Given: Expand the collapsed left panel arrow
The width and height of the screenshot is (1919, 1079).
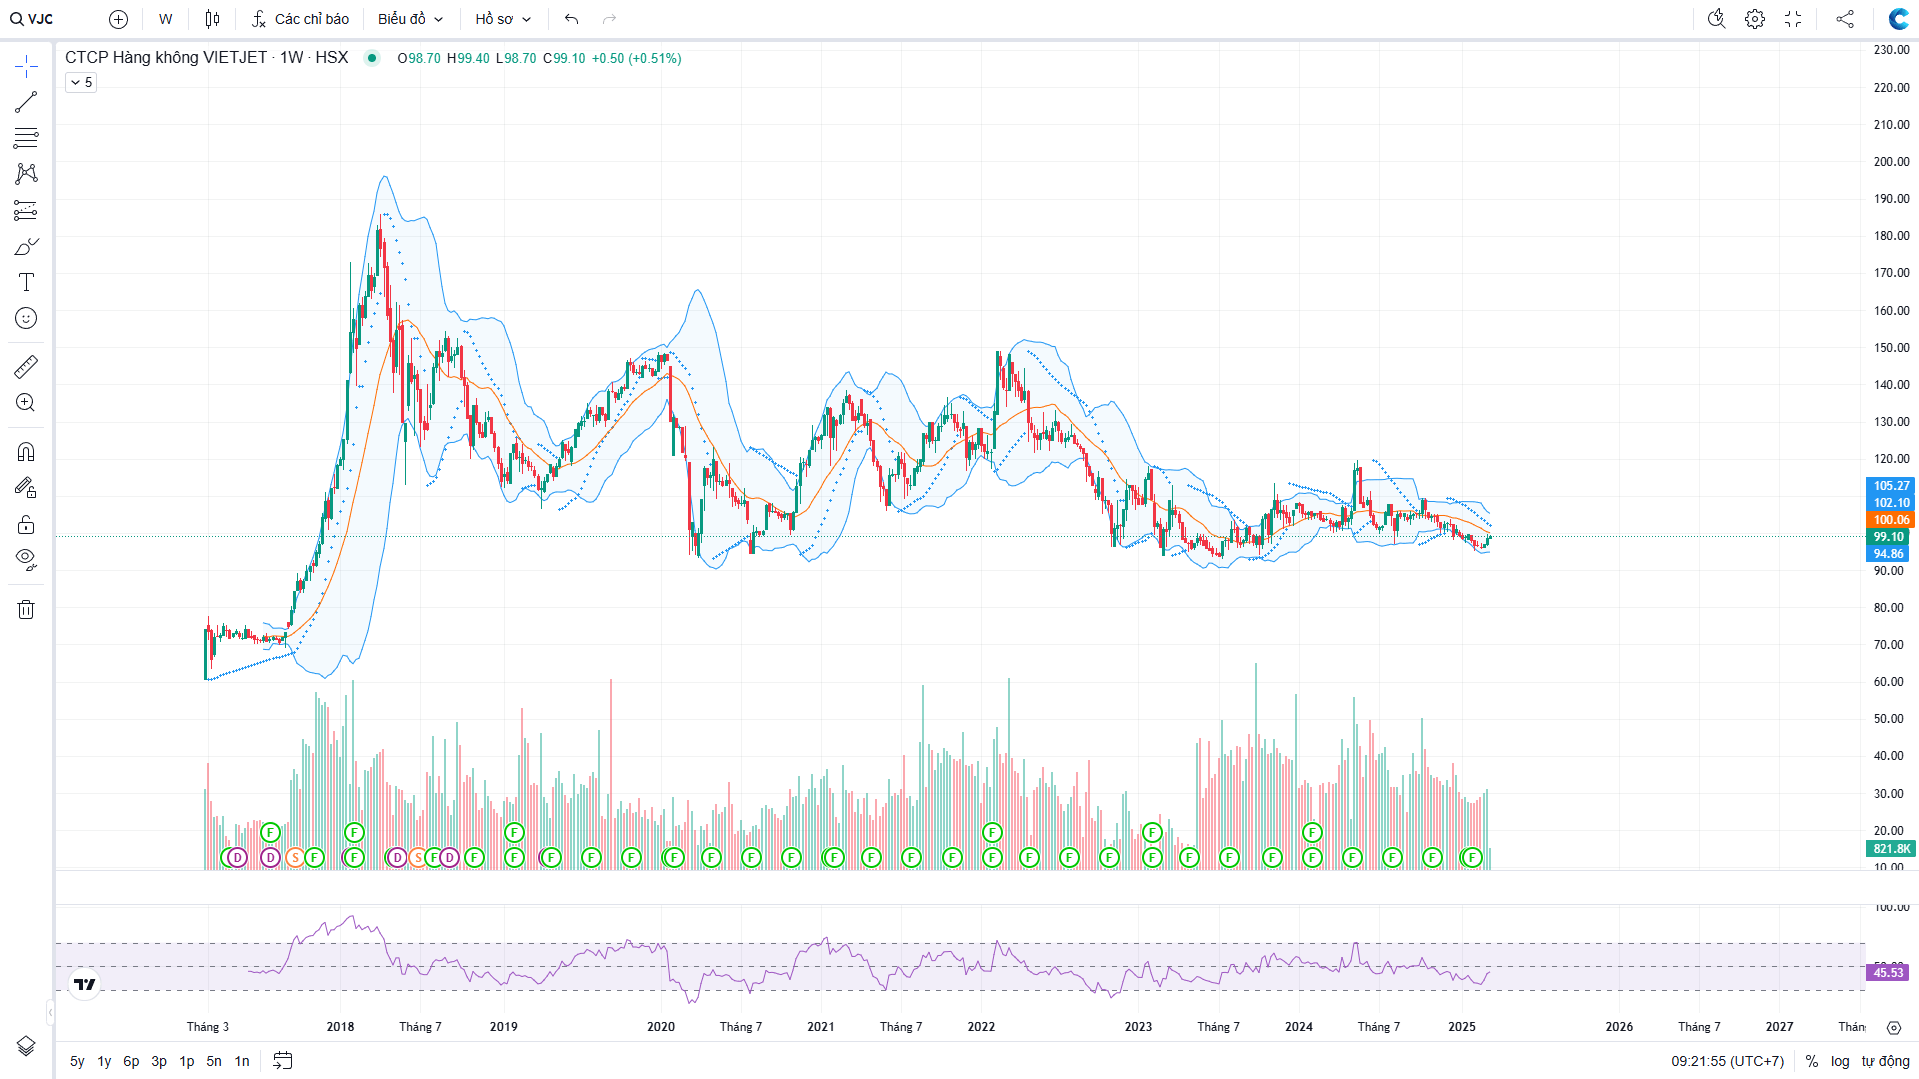Looking at the screenshot, I should point(51,1013).
